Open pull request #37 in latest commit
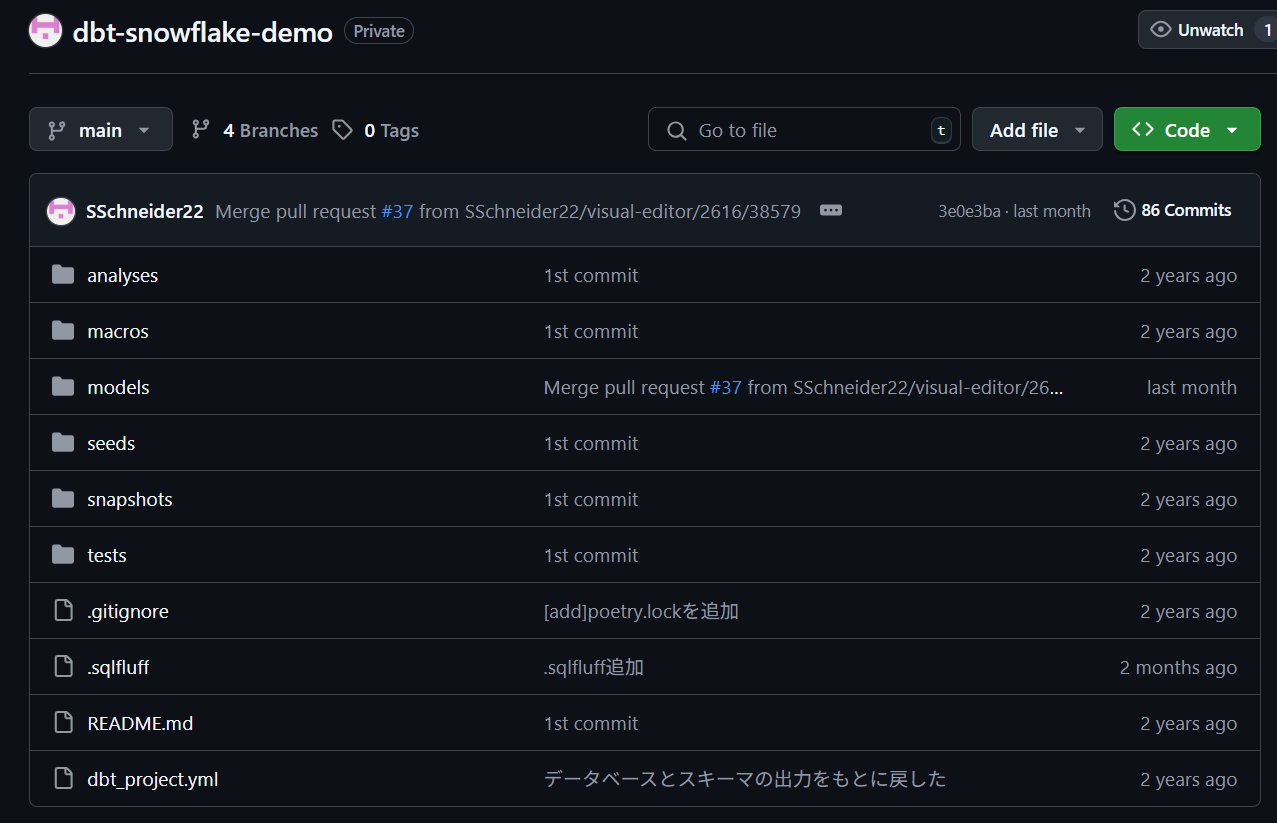Screen dimensions: 1277x823 pyautogui.click(x=397, y=212)
